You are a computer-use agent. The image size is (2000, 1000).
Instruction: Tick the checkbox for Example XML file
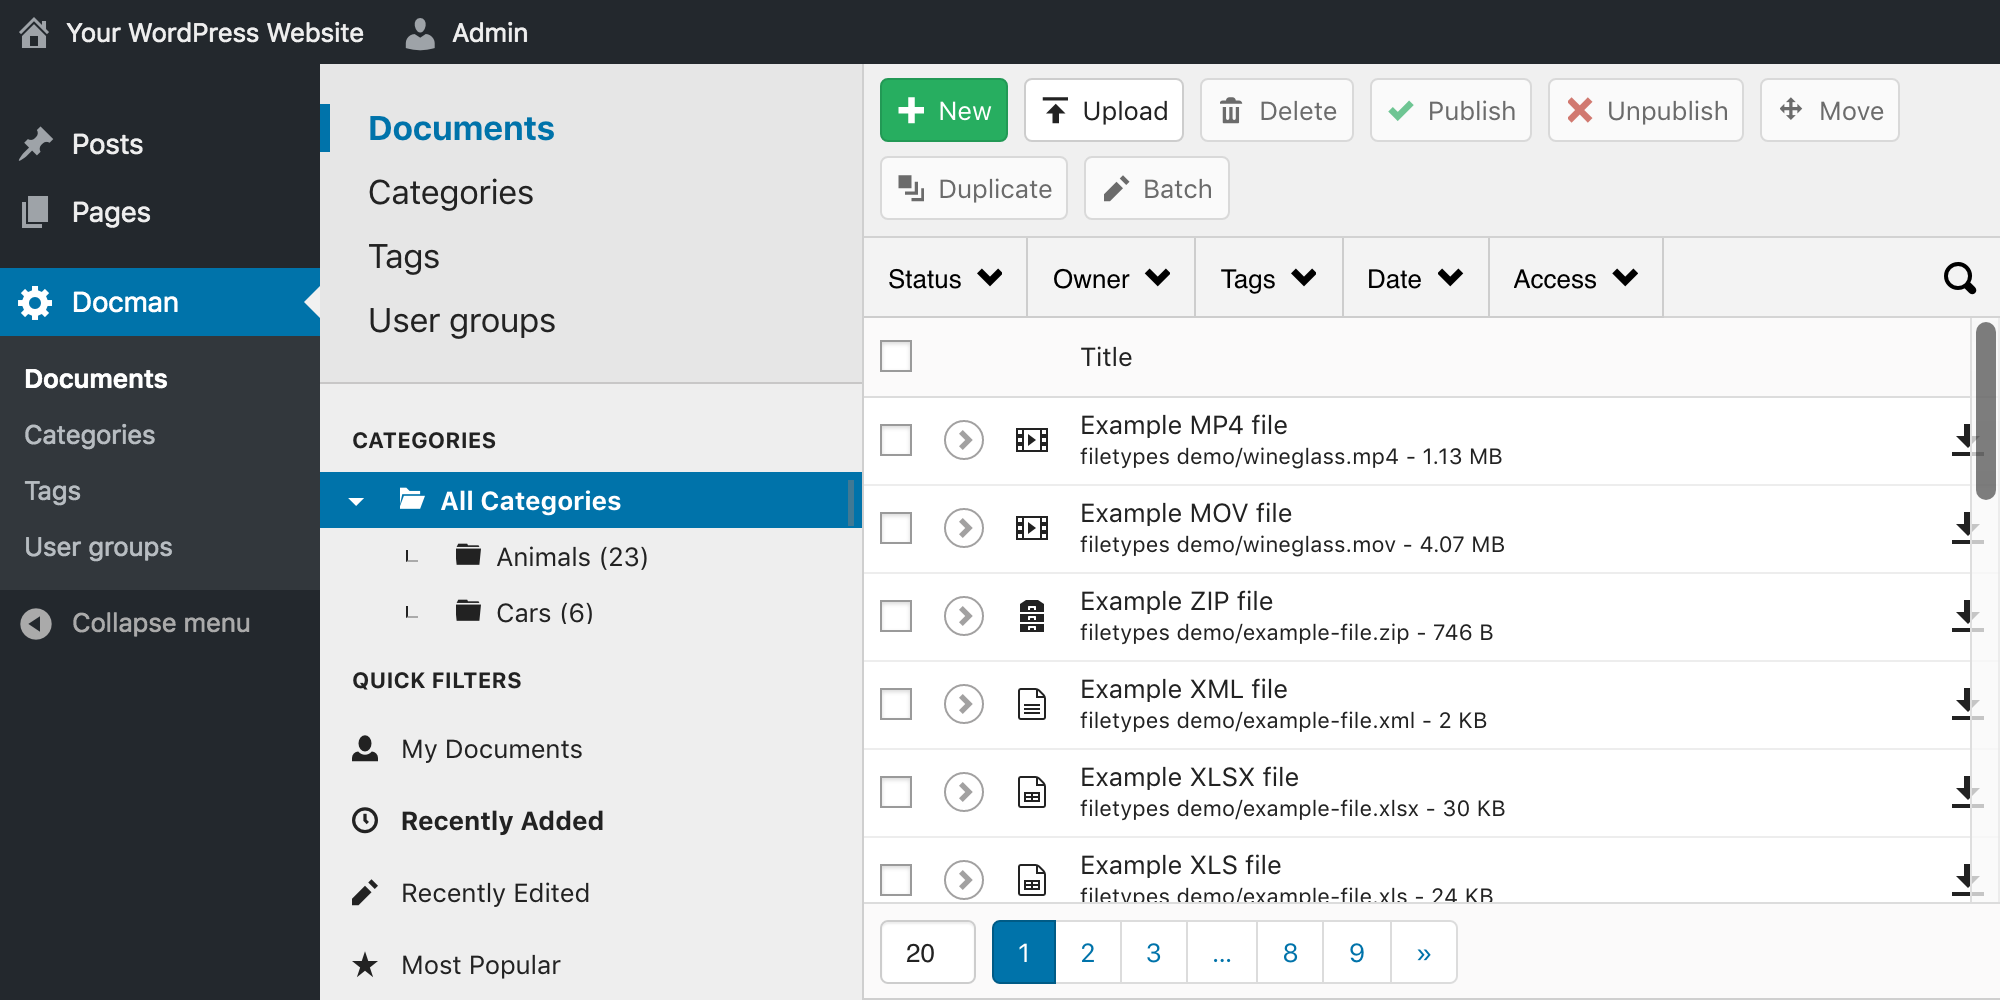click(896, 704)
